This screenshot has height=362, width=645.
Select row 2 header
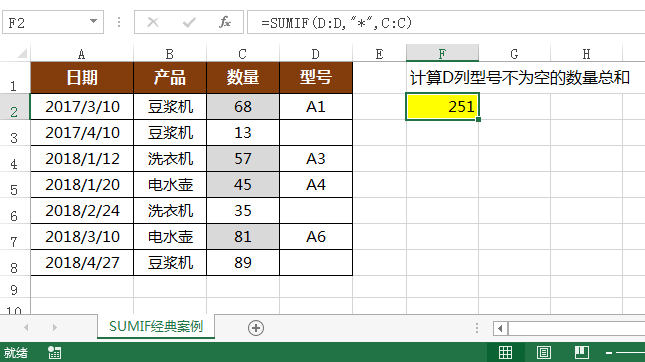[x=14, y=107]
